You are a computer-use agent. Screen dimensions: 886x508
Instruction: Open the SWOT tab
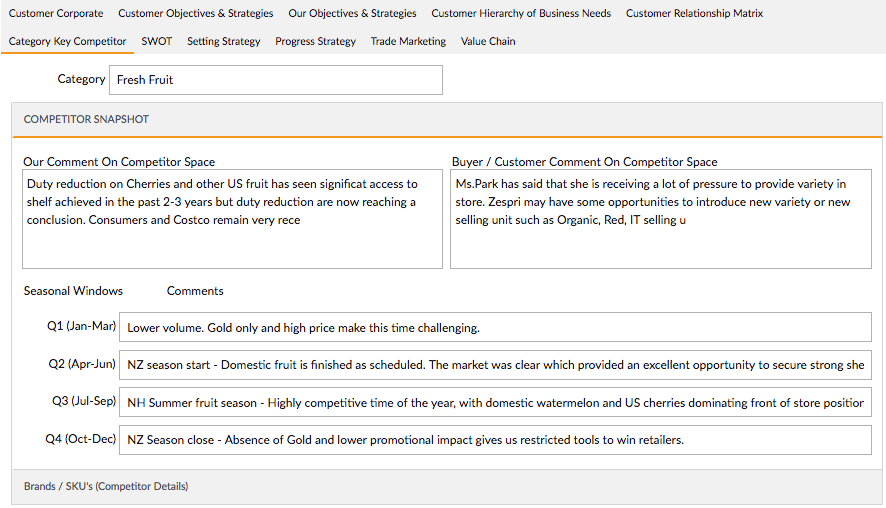[157, 41]
